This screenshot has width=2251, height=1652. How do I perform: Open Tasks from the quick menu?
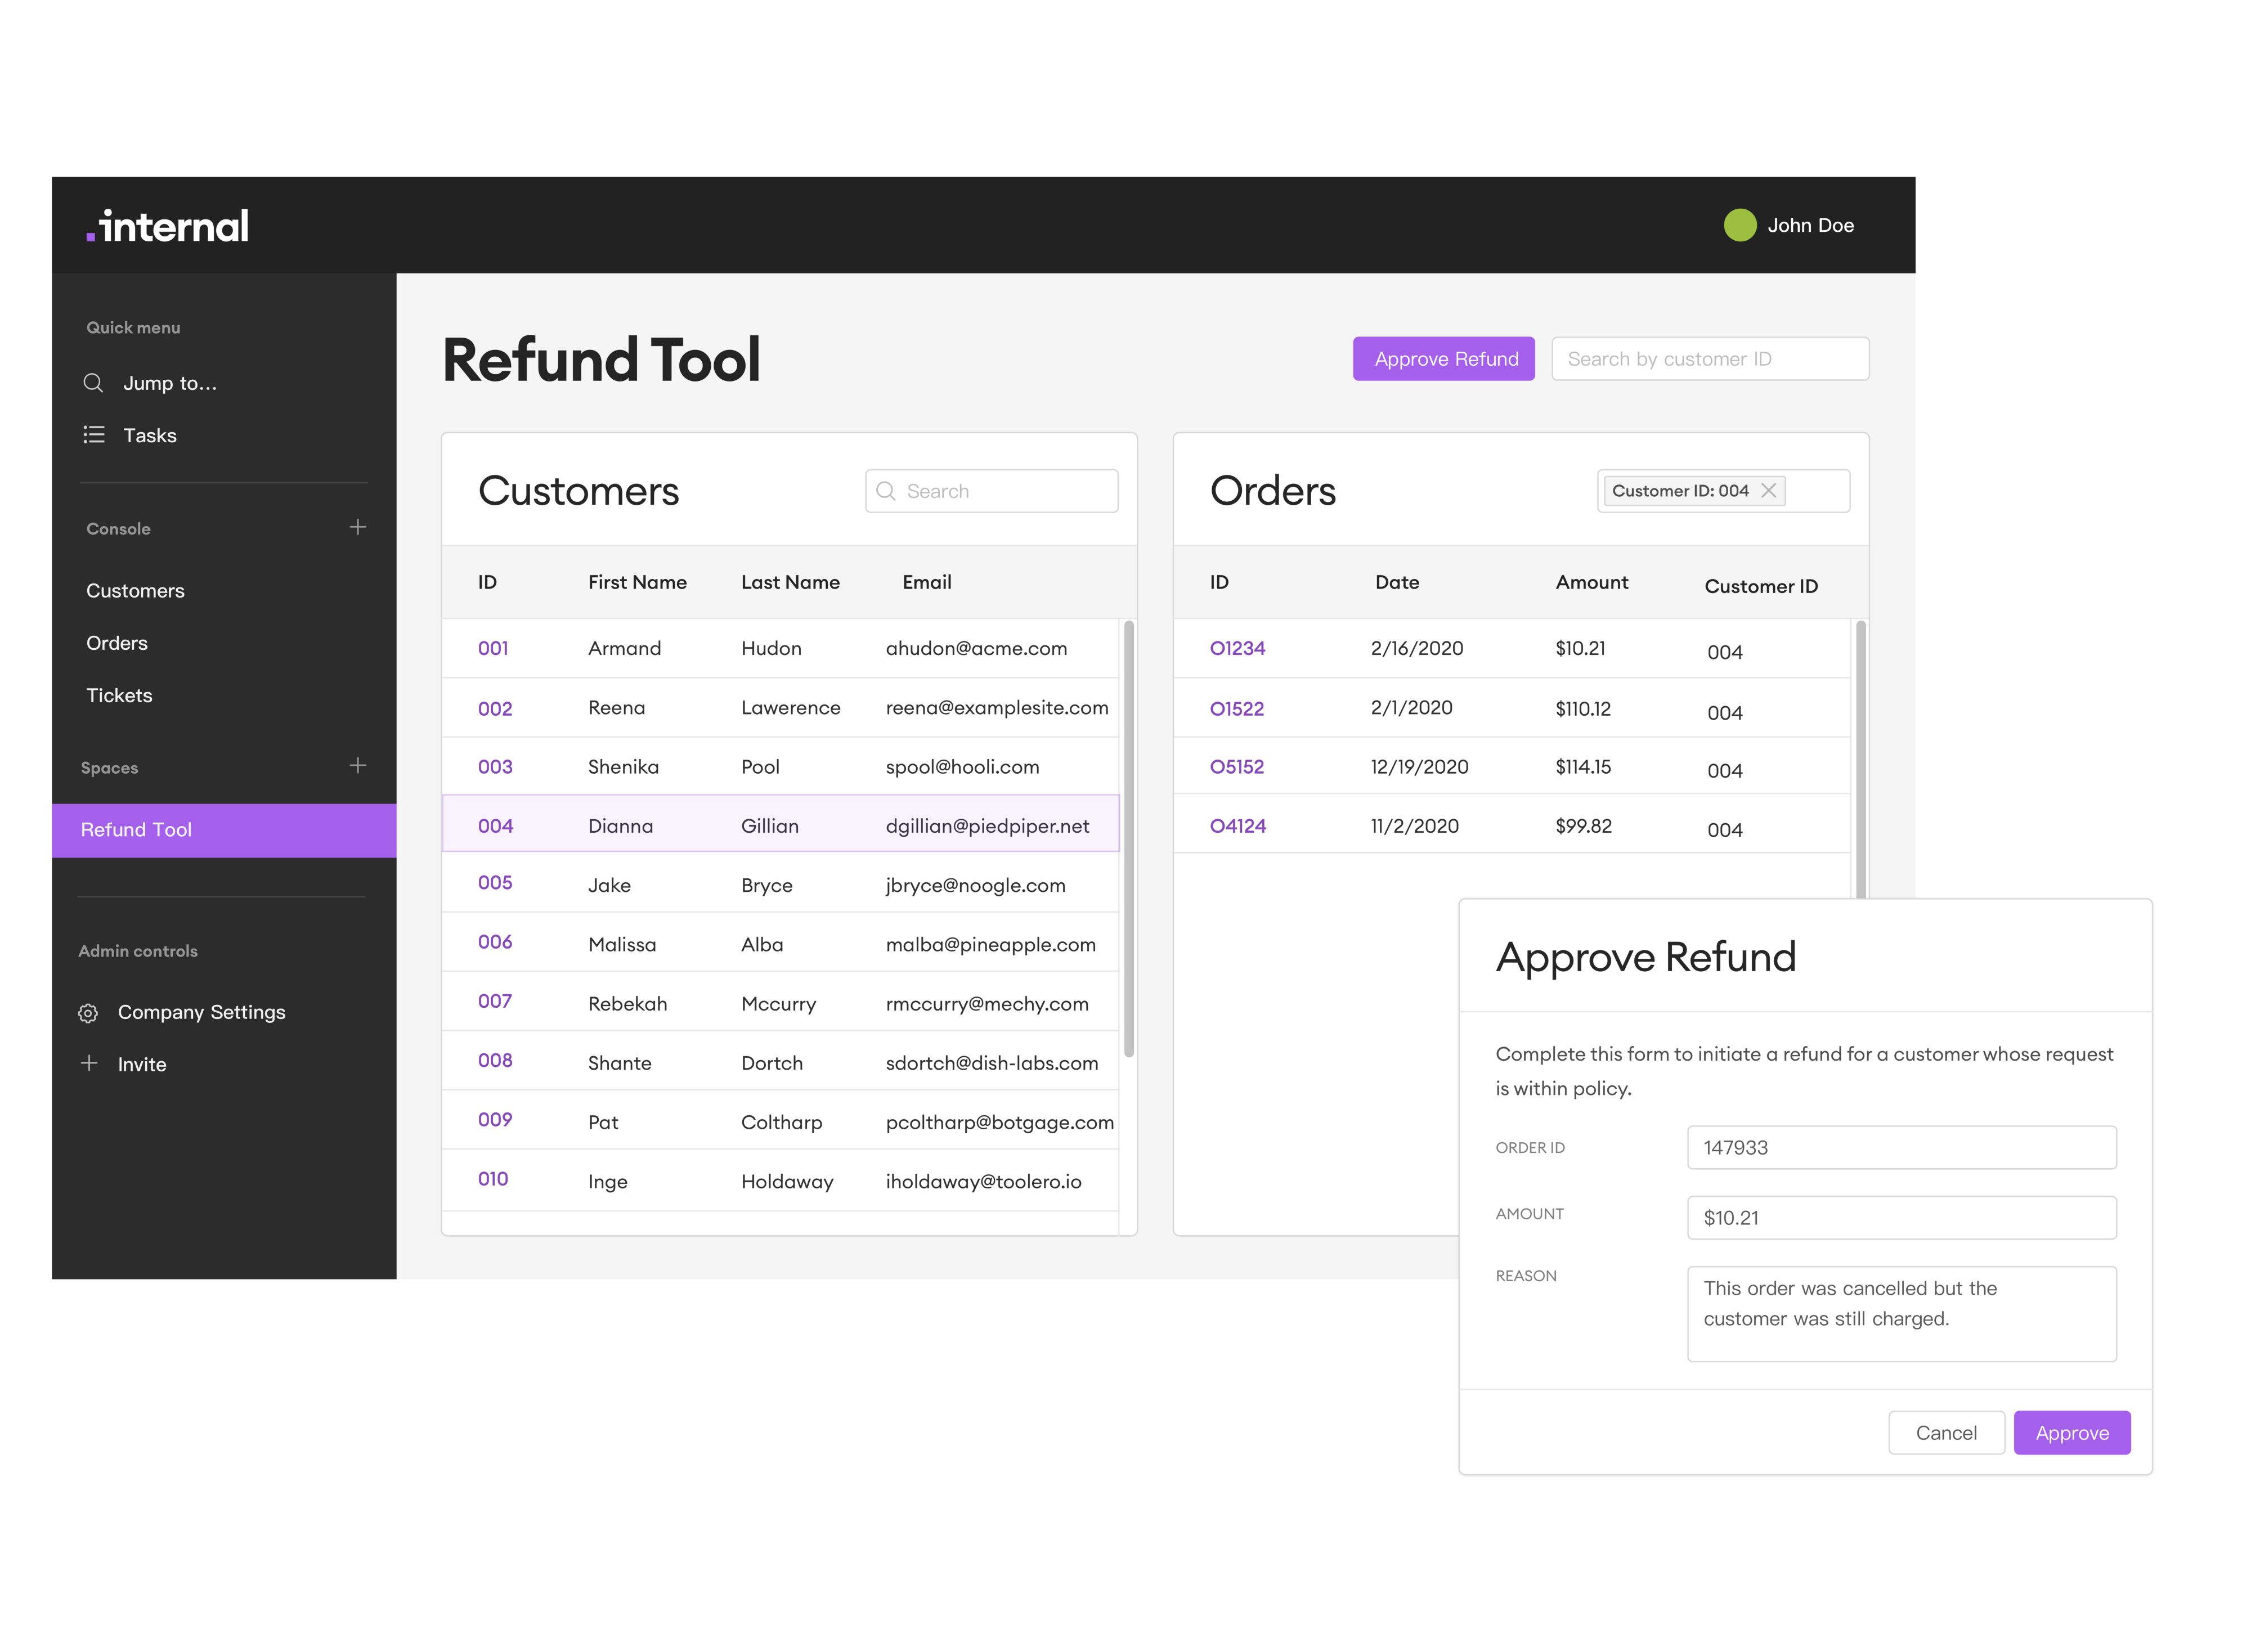point(150,435)
